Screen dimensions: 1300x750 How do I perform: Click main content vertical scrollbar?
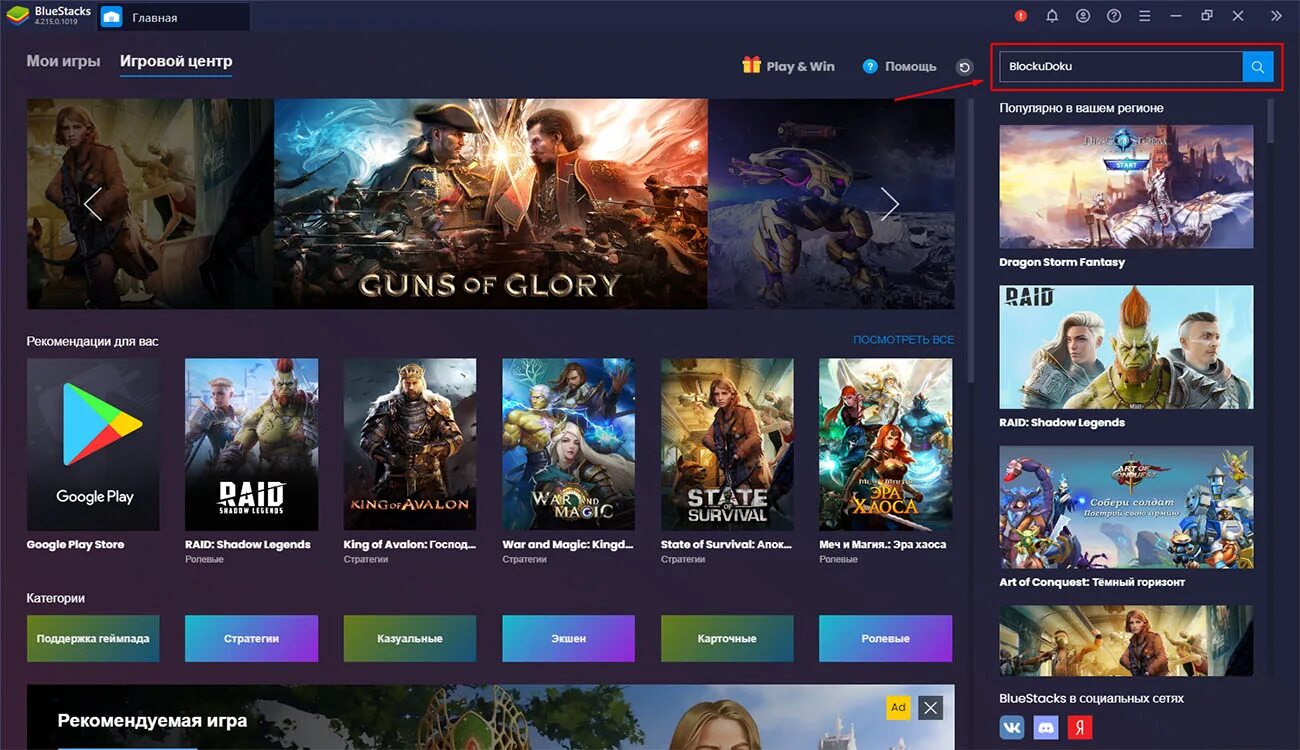(971, 240)
